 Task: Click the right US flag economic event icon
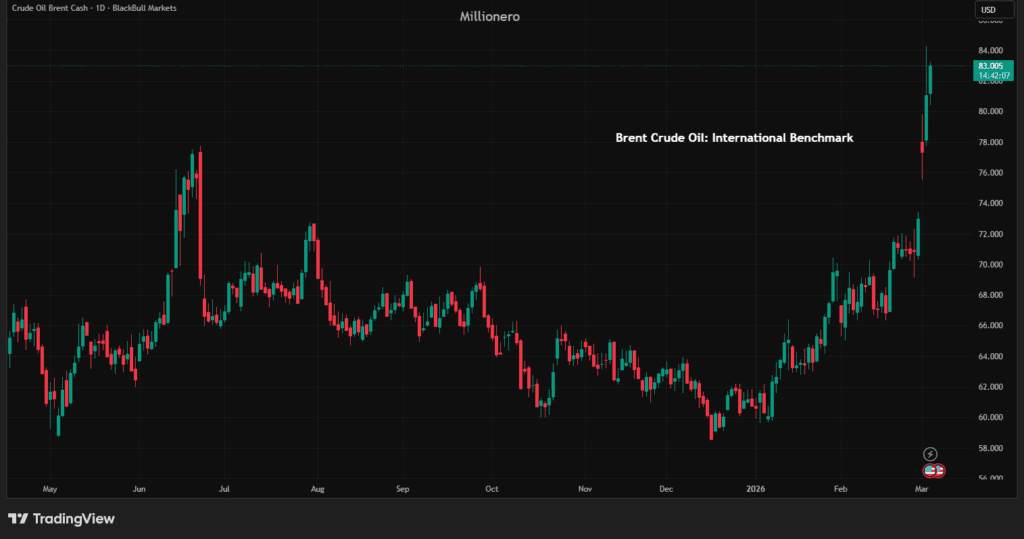pos(937,470)
